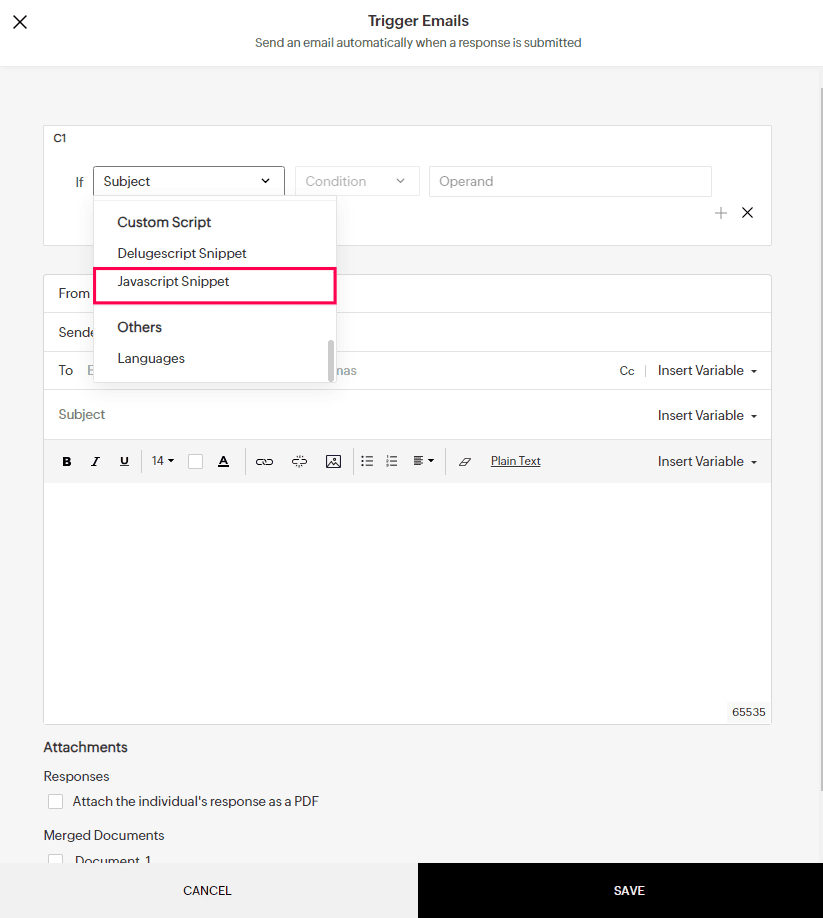Insert an image into email body
Image resolution: width=823 pixels, height=918 pixels.
point(333,461)
